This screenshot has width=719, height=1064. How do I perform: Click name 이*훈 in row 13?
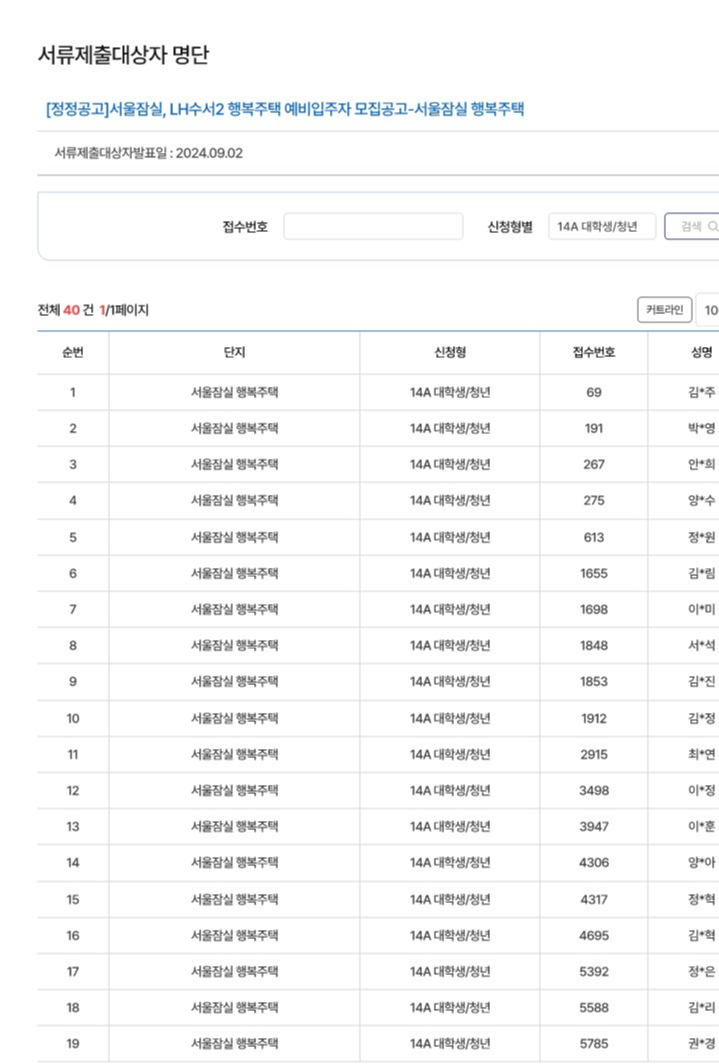(701, 826)
